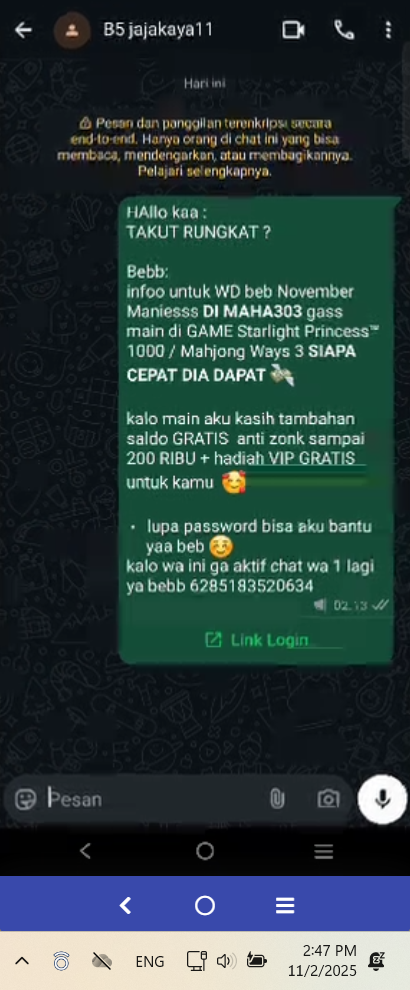Start a voice call via the phone icon
Image resolution: width=410 pixels, height=990 pixels.
point(344,30)
